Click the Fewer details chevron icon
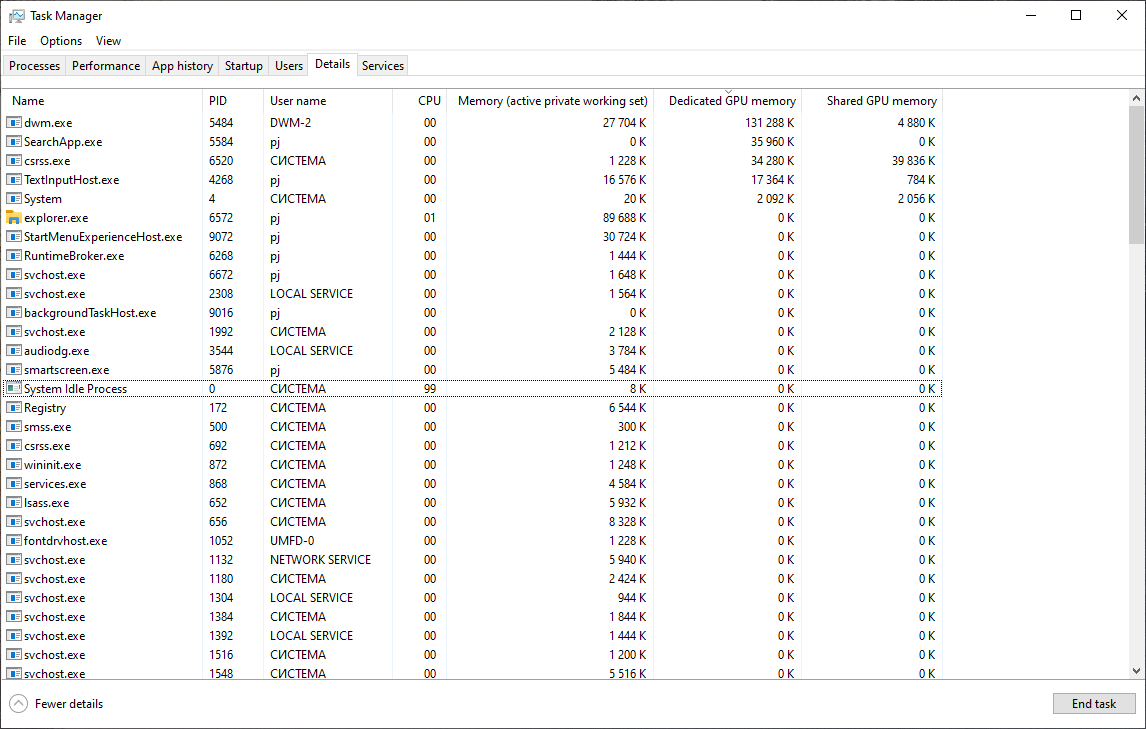 pyautogui.click(x=18, y=703)
